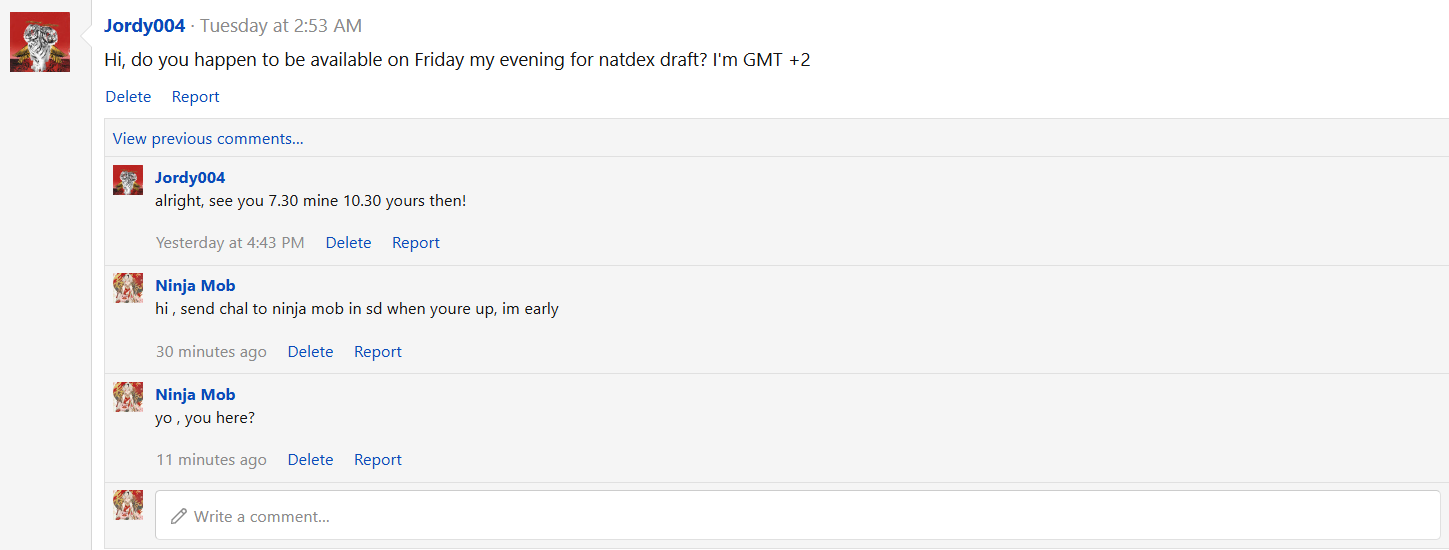
Task: Report the 'send chal' comment
Action: pyautogui.click(x=378, y=352)
